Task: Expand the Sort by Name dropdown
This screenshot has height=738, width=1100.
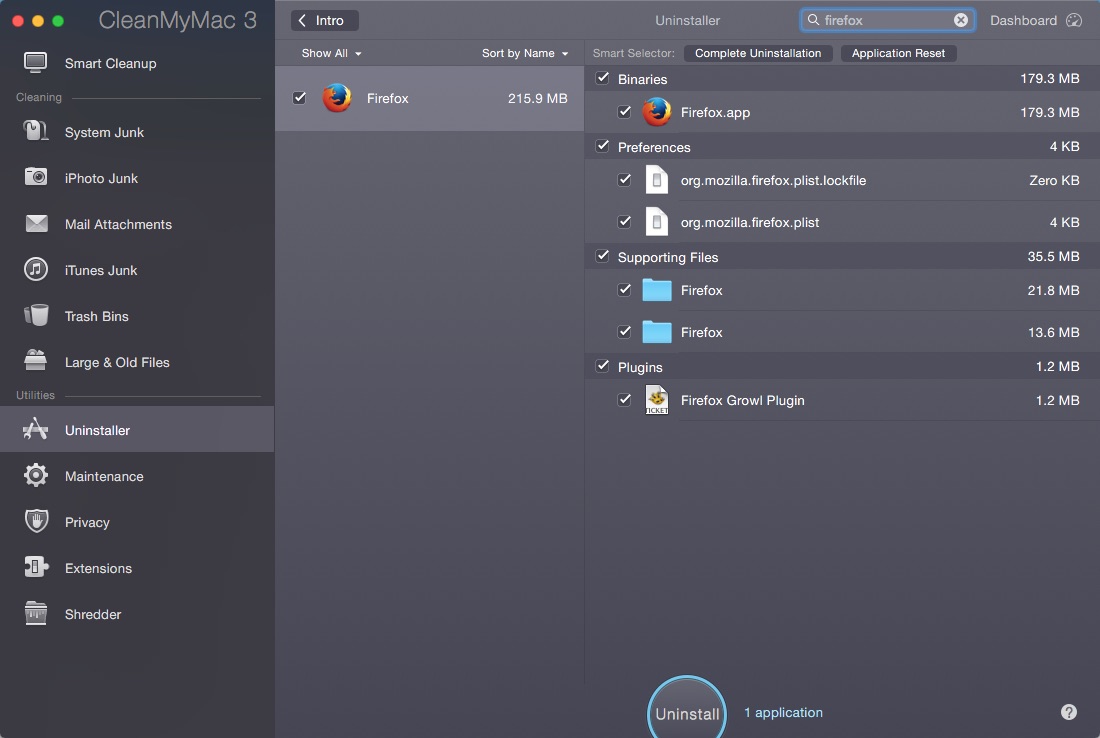Action: [524, 53]
